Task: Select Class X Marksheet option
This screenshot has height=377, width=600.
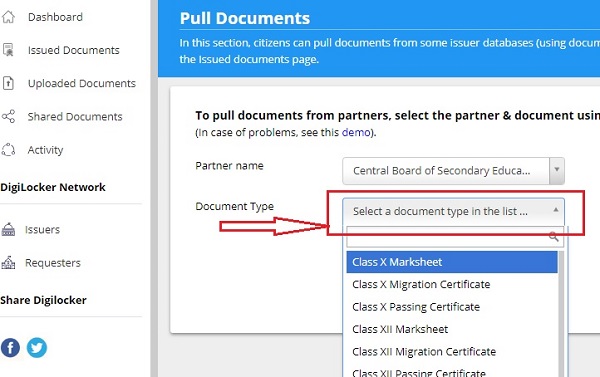Action: [x=452, y=262]
